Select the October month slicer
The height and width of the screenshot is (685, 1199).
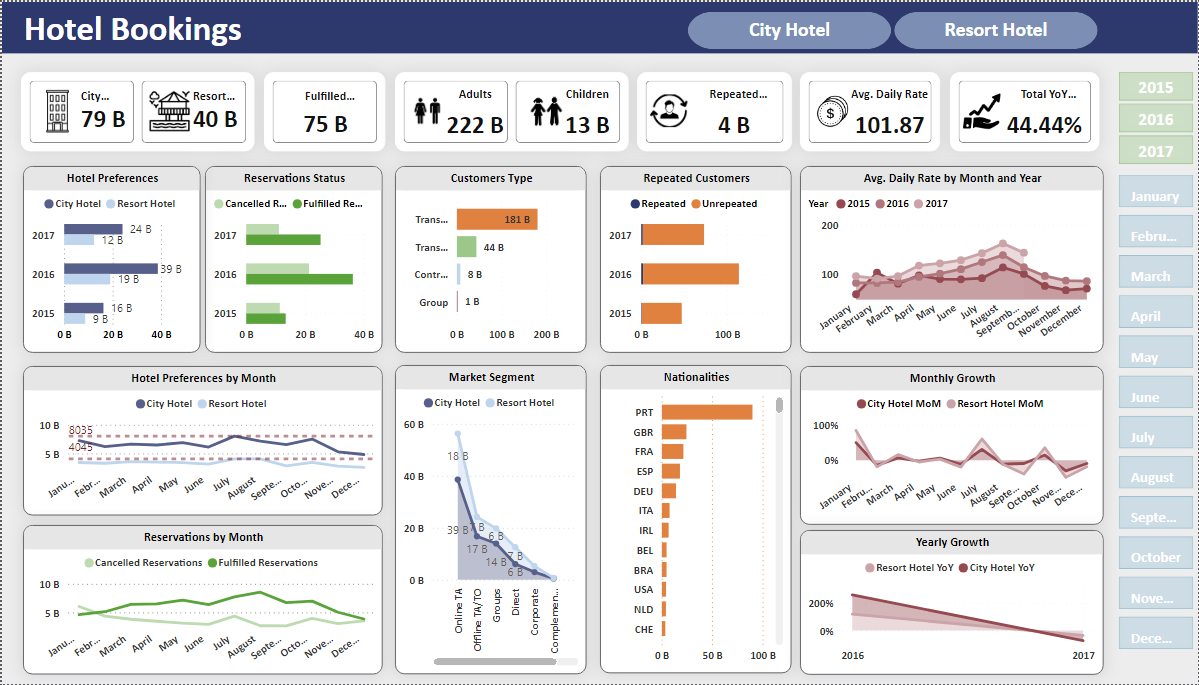tap(1155, 552)
